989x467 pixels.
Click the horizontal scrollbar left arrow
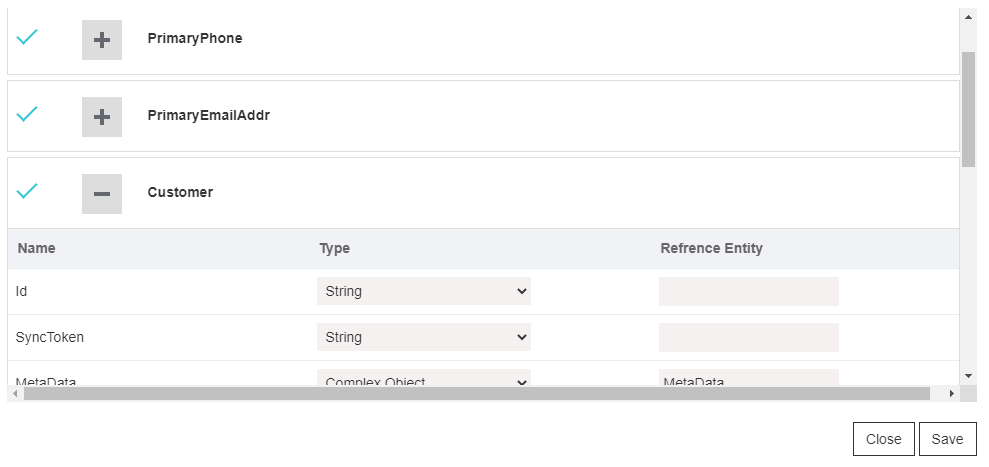15,394
